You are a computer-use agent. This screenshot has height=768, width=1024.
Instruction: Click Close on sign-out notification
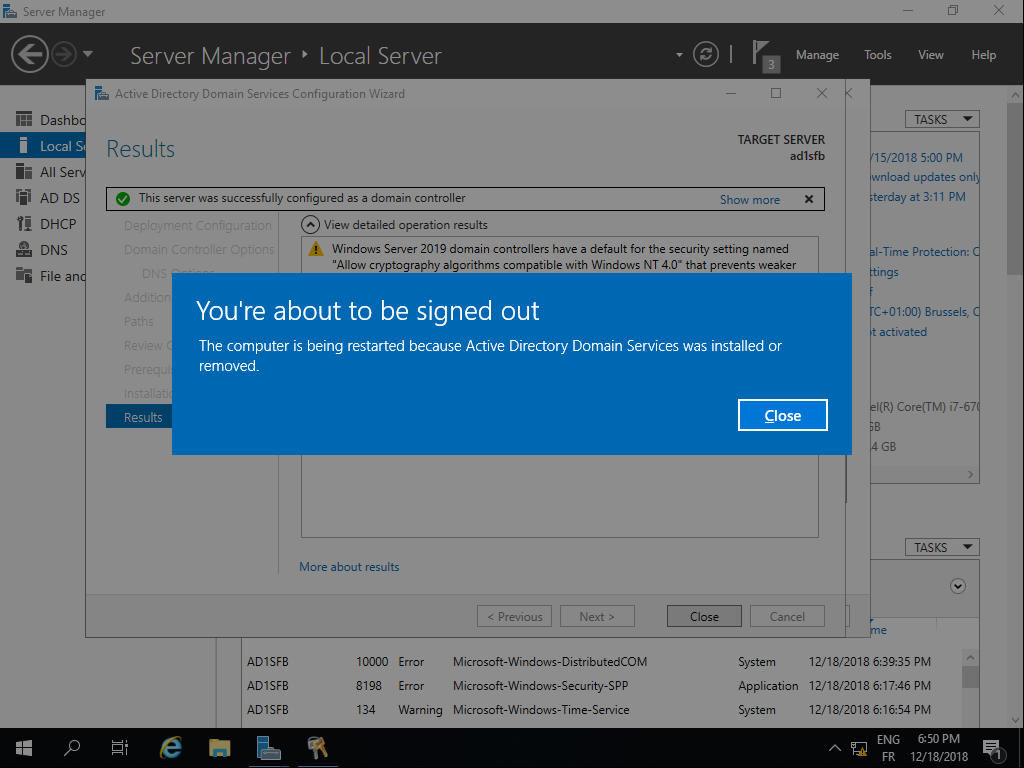tap(782, 415)
